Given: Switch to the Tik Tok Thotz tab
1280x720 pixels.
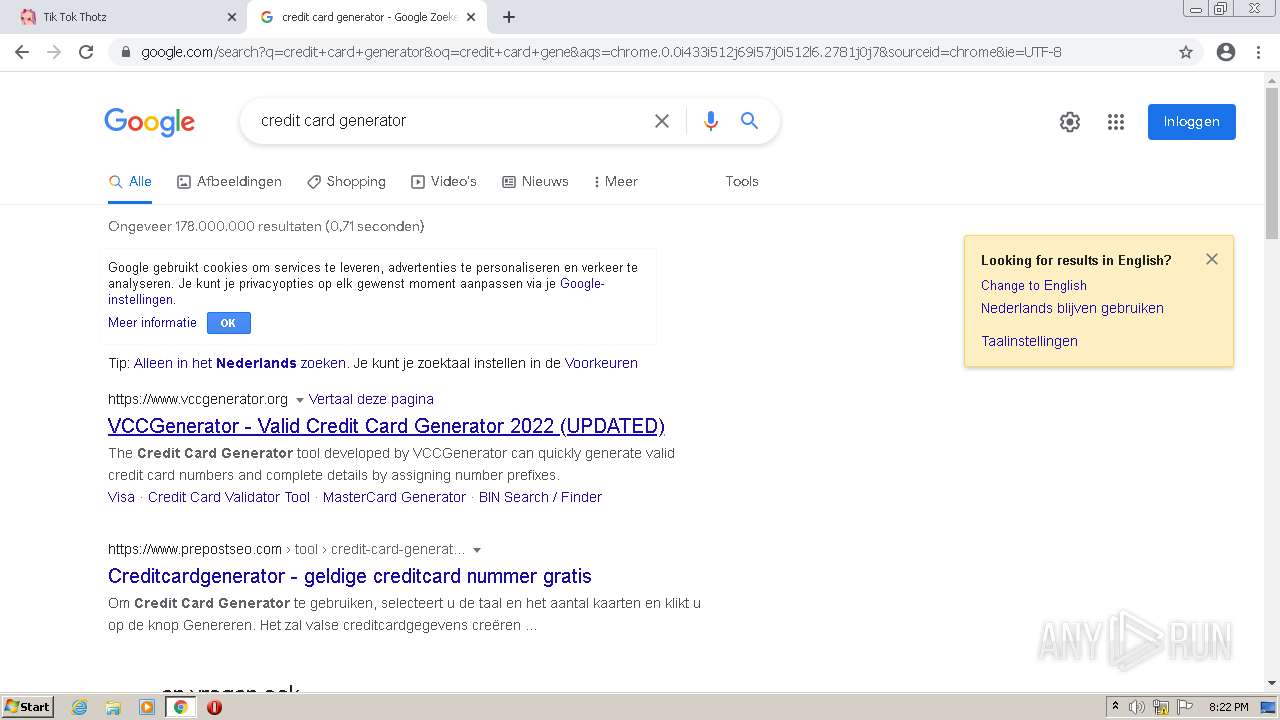Looking at the screenshot, I should 122,17.
